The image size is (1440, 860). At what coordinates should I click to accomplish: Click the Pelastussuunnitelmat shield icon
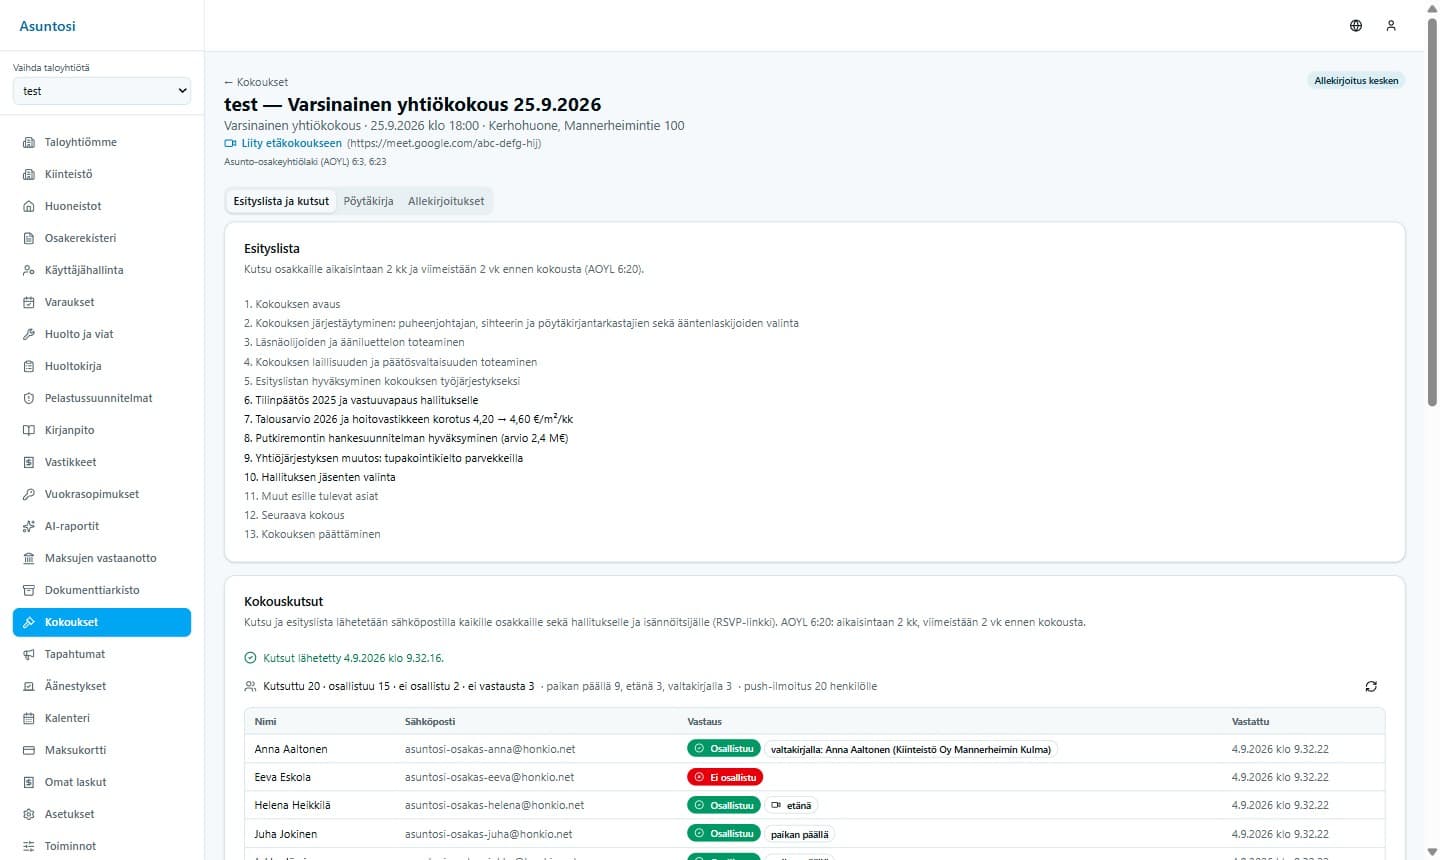pyautogui.click(x=29, y=398)
